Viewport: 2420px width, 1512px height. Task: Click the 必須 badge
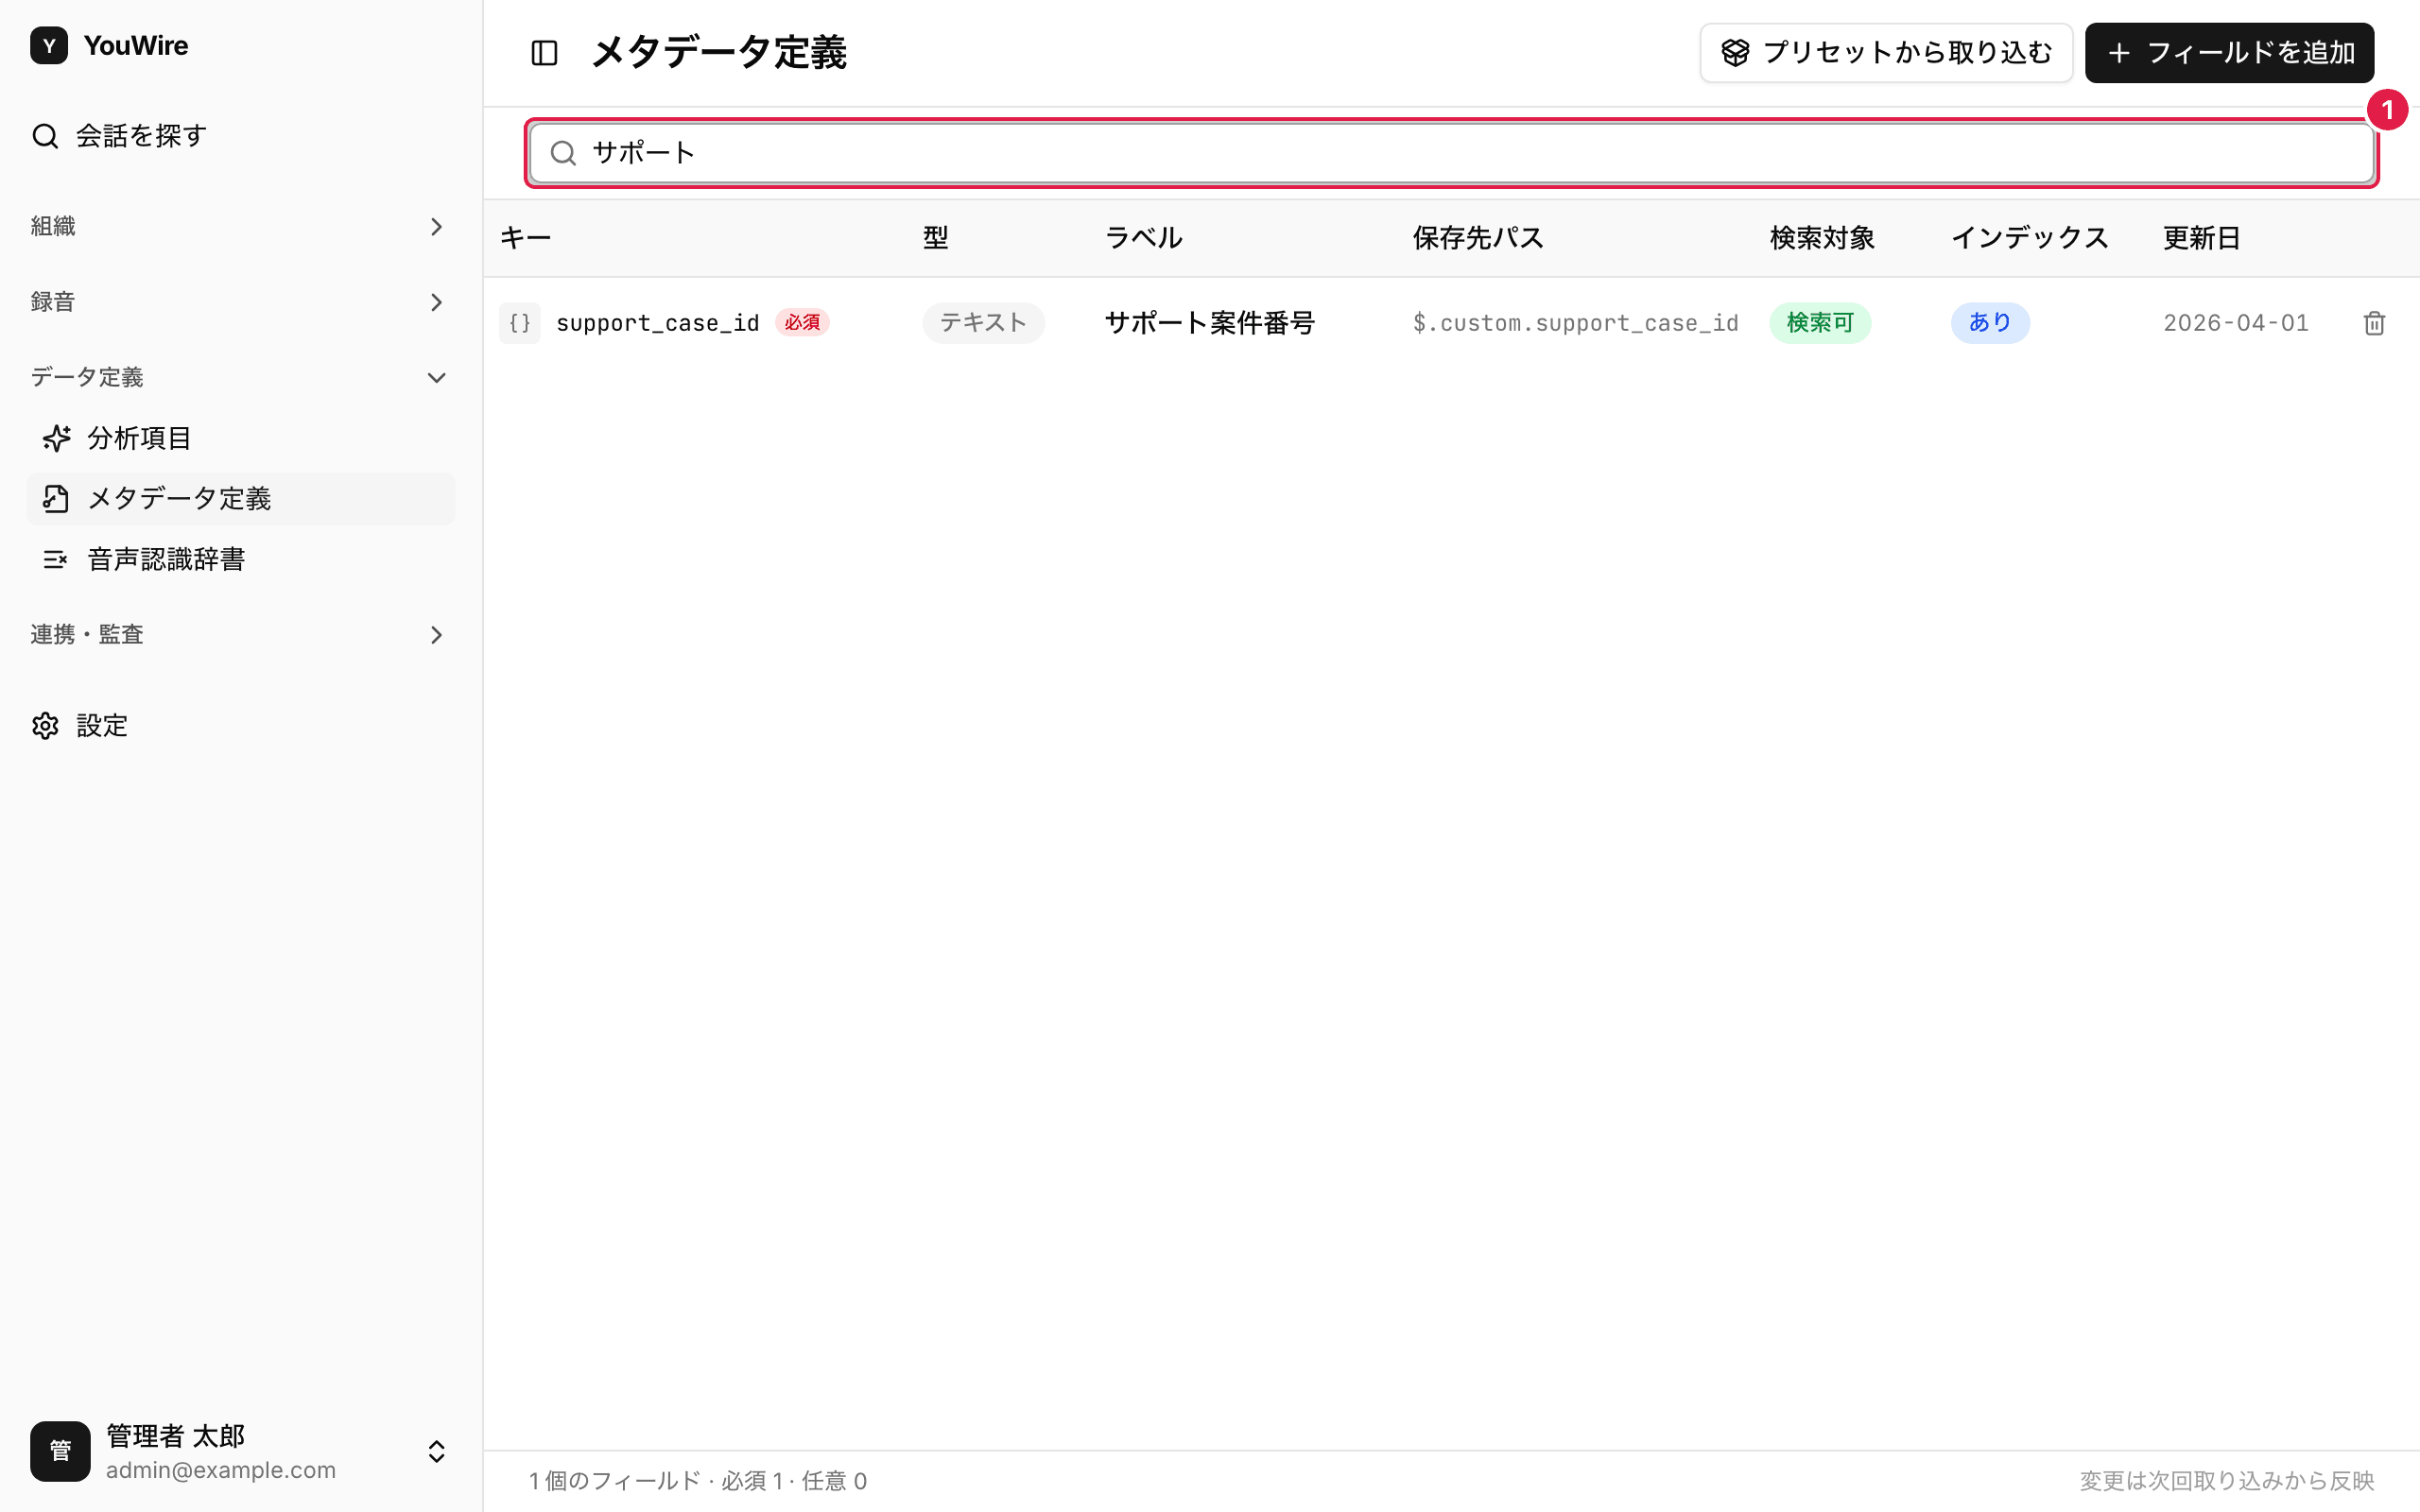coord(802,323)
